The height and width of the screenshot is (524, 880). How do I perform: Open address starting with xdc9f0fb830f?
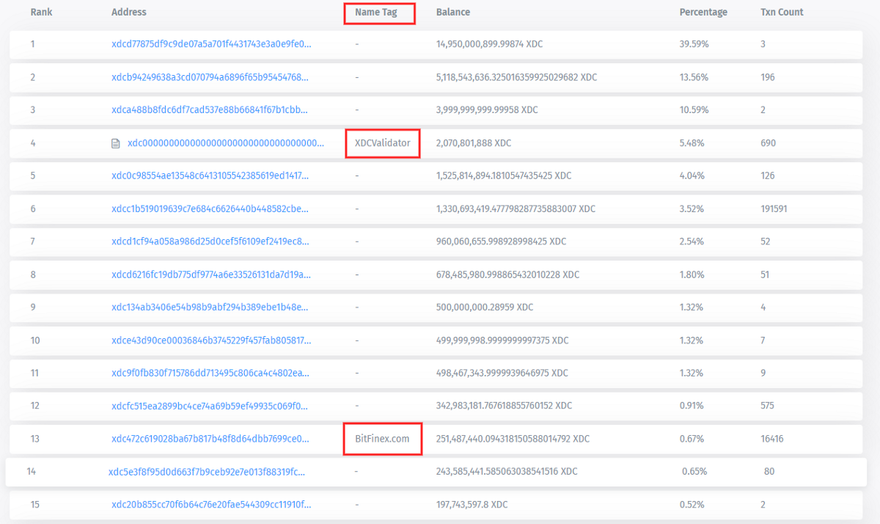pyautogui.click(x=210, y=373)
